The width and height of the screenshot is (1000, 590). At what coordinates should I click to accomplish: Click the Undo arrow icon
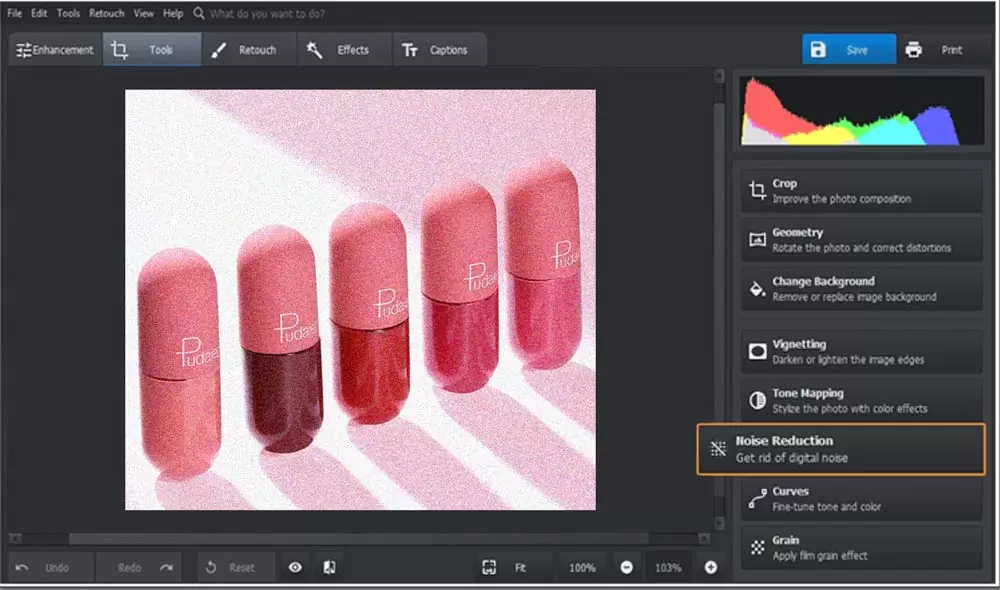(x=22, y=567)
